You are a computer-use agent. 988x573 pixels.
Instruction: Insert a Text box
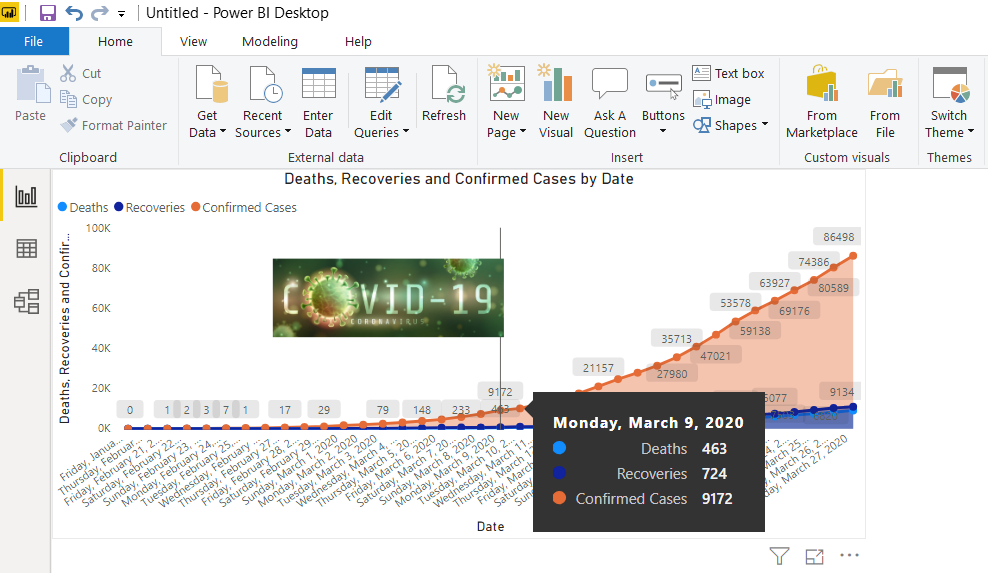coord(728,73)
